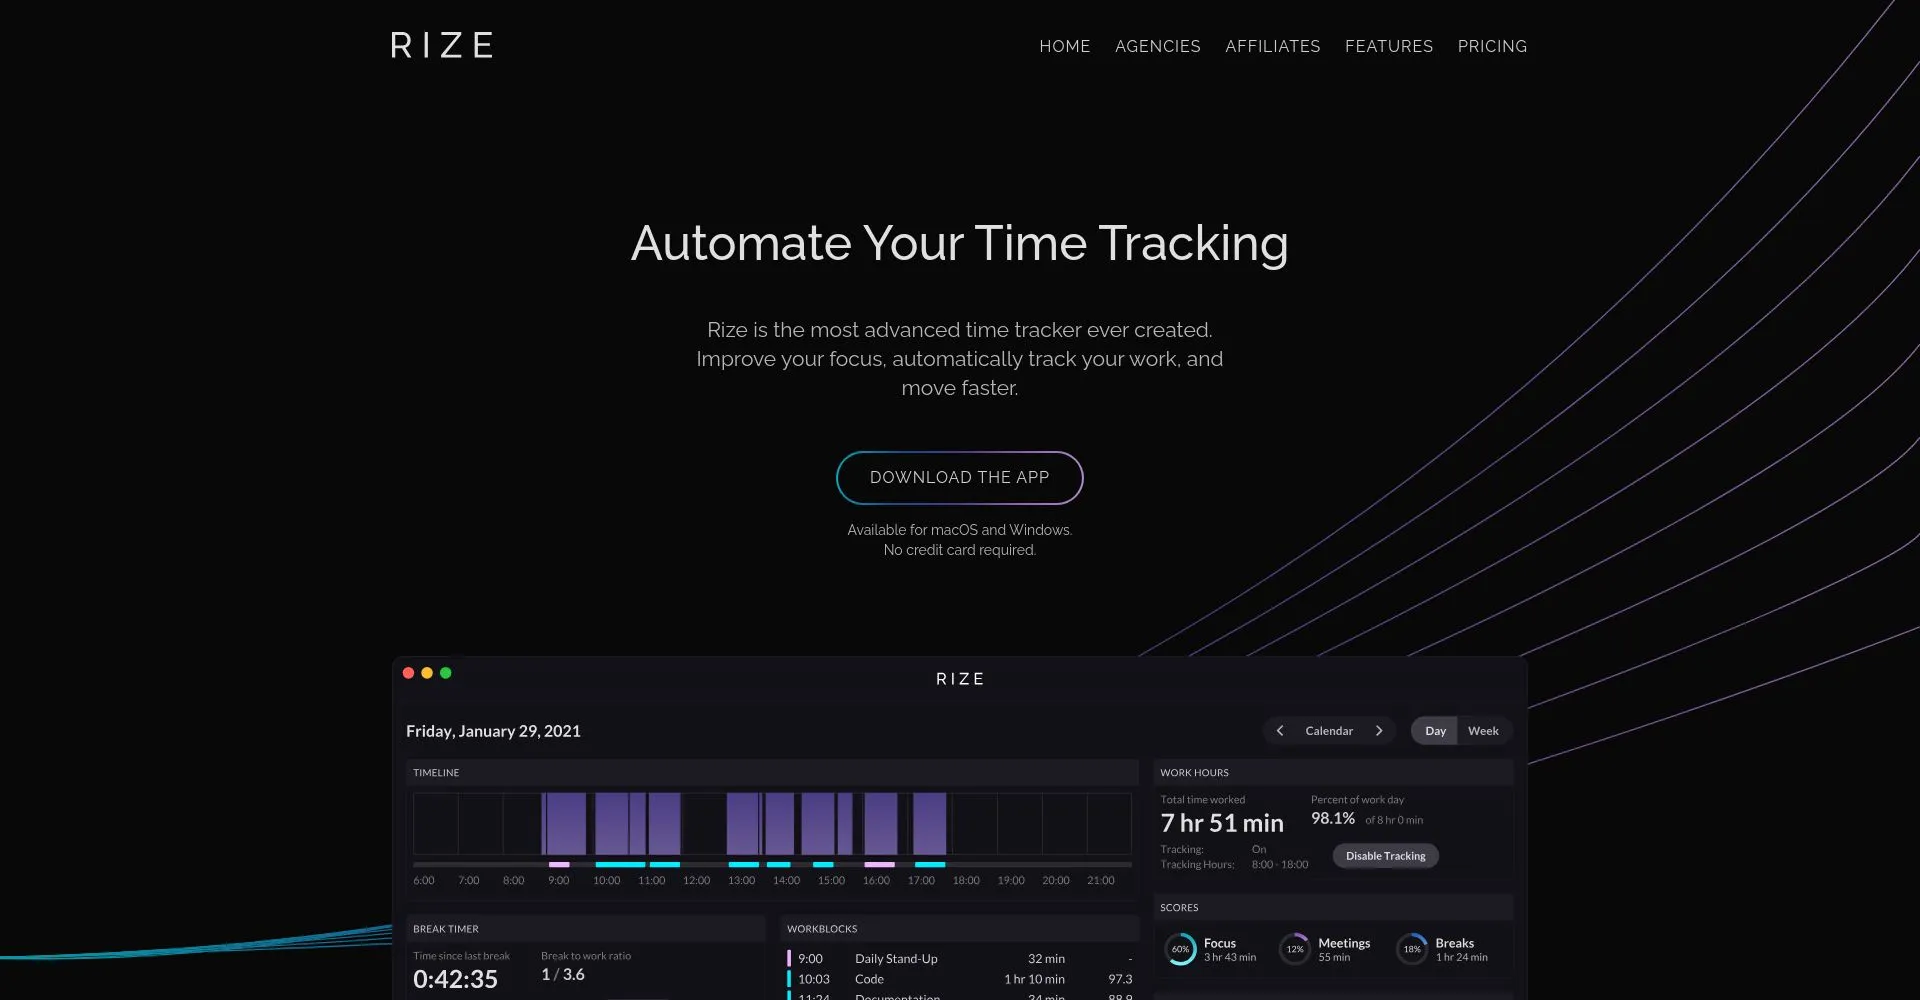Click the 12:00 timeline hour label
Screen dimensions: 1920x1000
coord(696,881)
